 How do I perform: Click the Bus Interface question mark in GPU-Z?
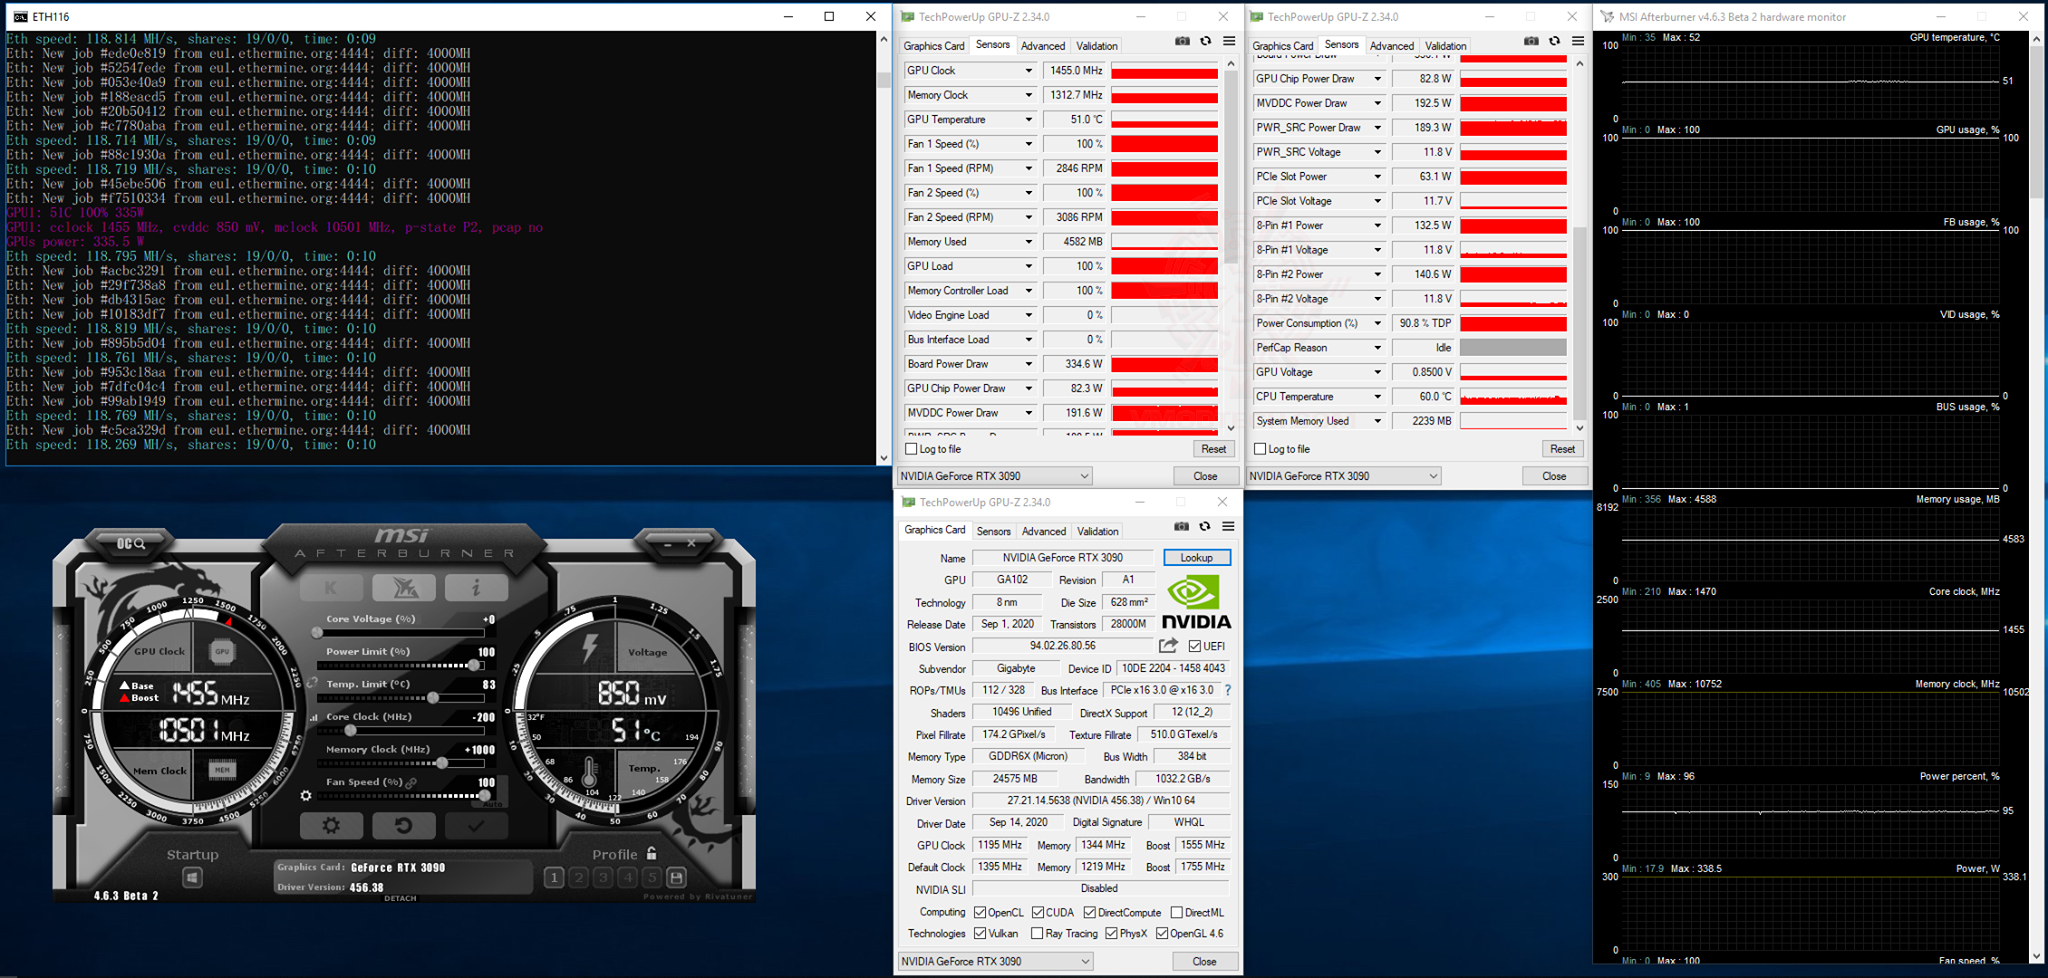click(x=1228, y=690)
